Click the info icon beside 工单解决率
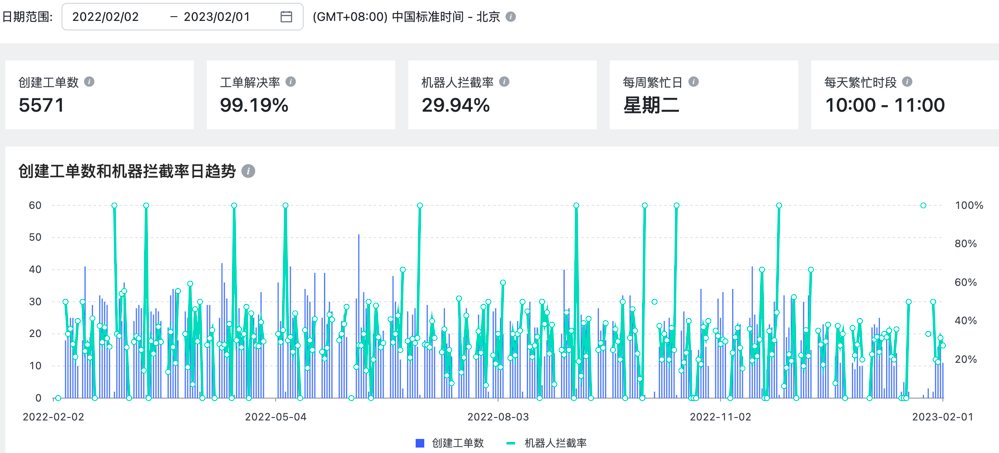 (290, 82)
